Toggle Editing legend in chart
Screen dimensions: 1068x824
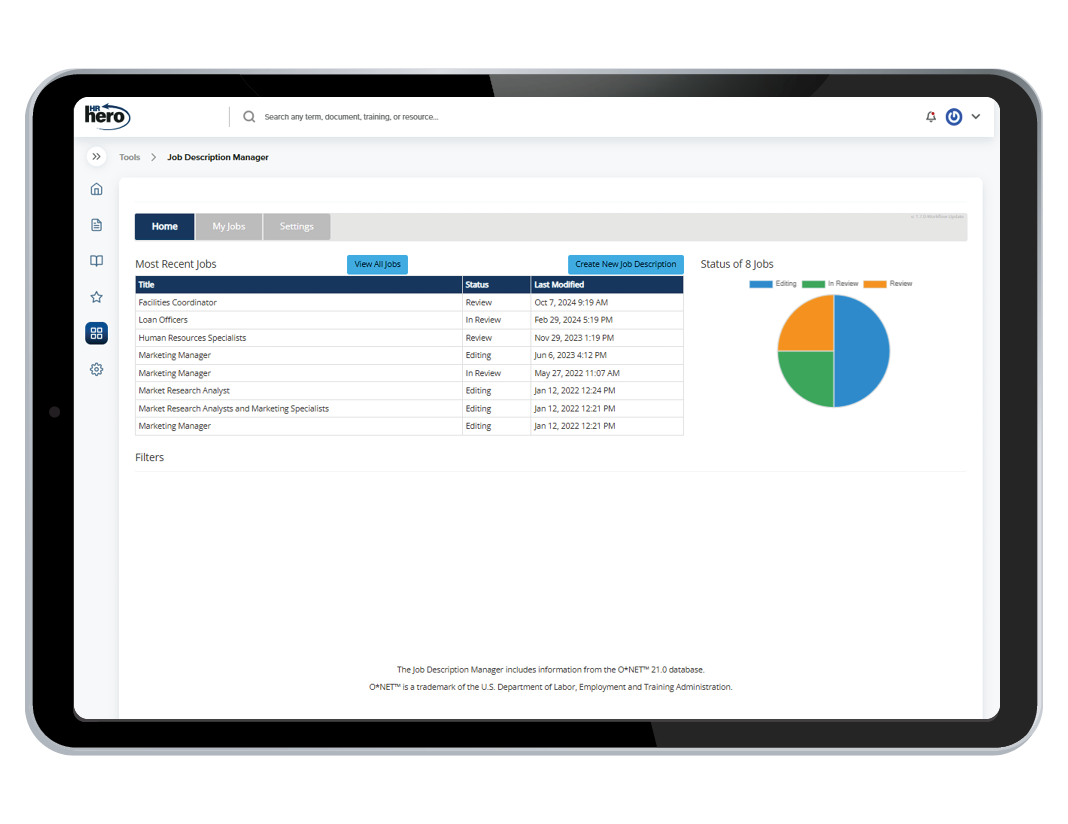click(773, 284)
